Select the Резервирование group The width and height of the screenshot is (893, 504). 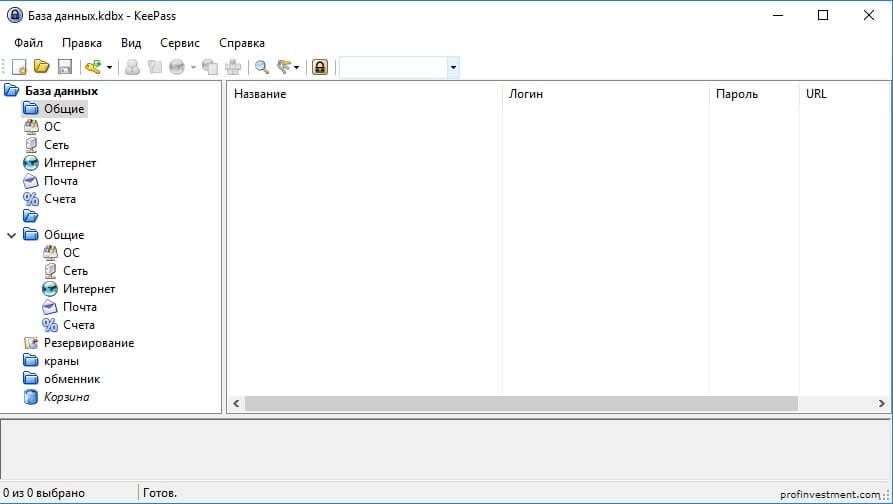point(89,343)
